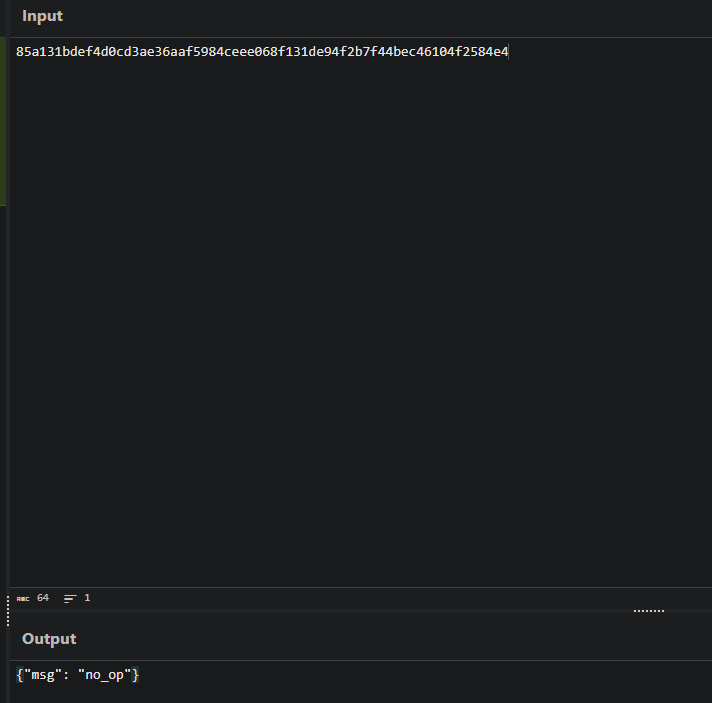Click at start of the 85a131 hex string
Viewport: 712px width, 703px height.
[x=17, y=51]
